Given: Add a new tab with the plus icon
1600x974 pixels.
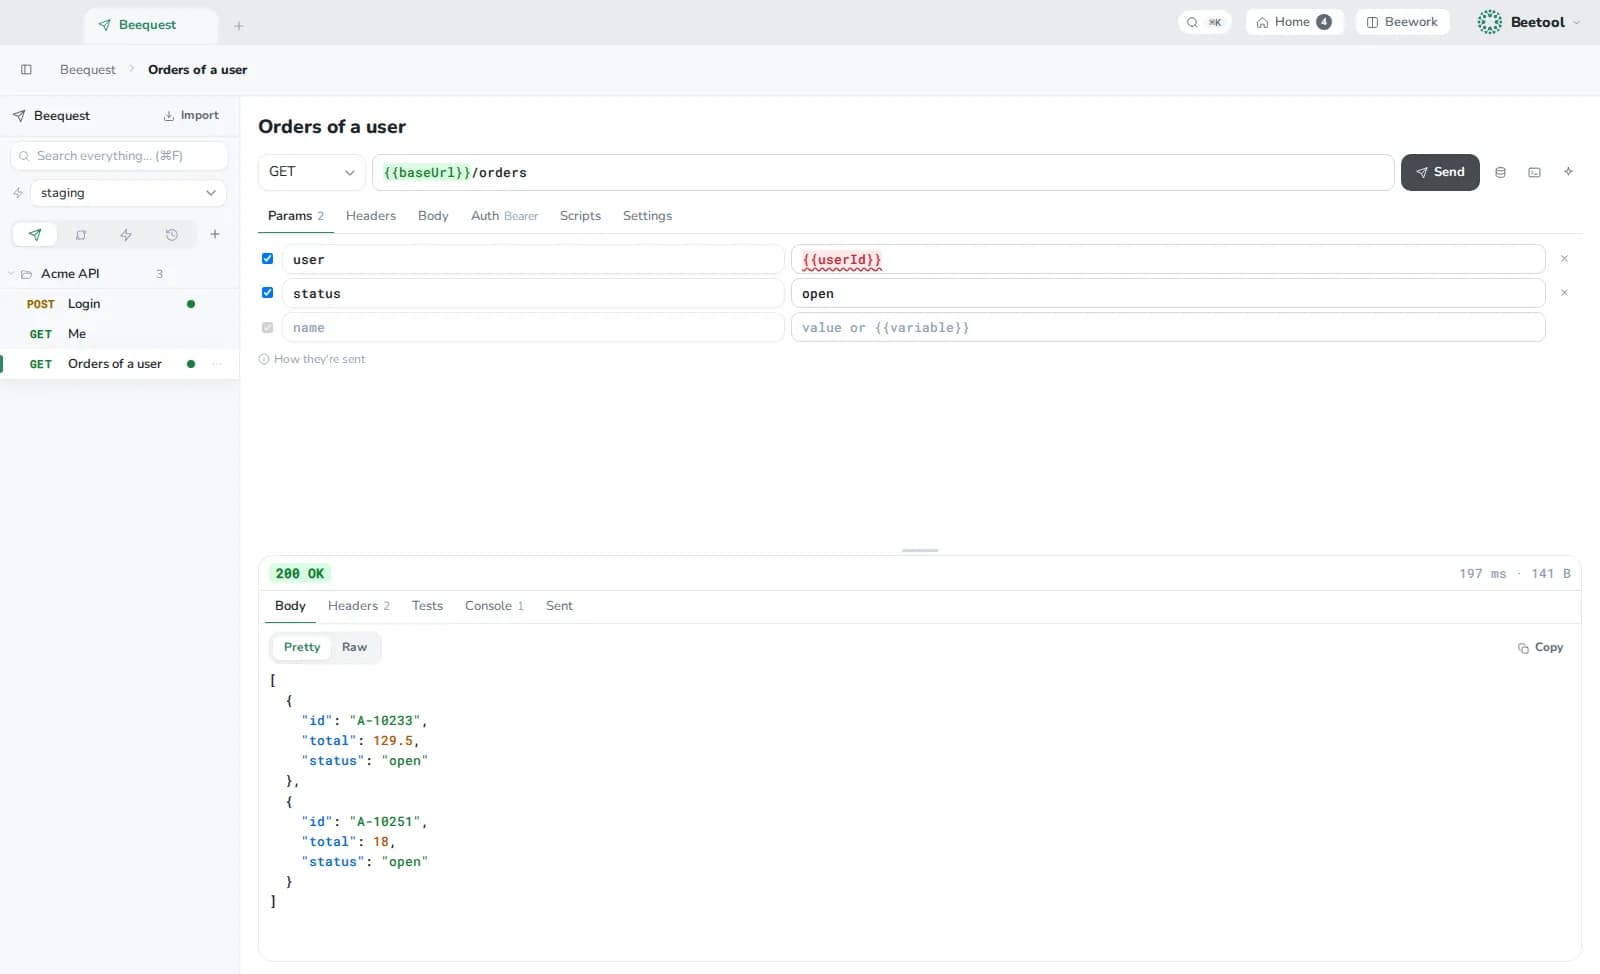Looking at the screenshot, I should pyautogui.click(x=238, y=25).
